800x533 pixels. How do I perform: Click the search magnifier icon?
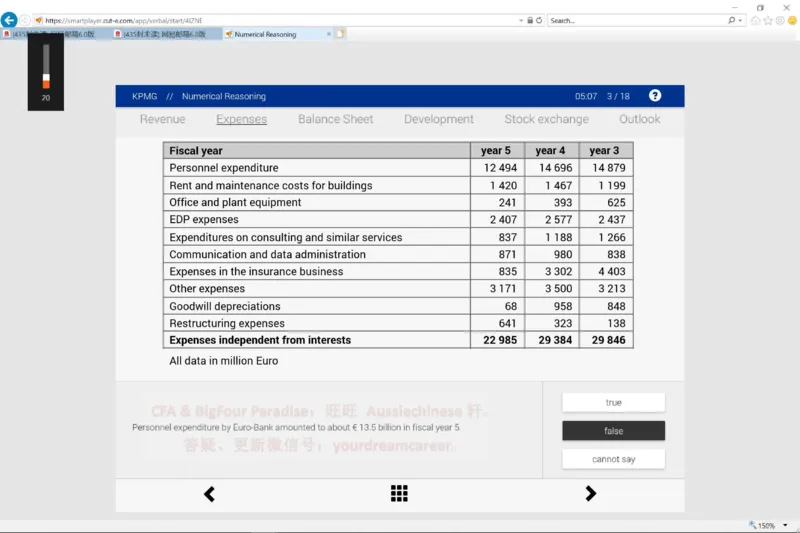(x=732, y=20)
